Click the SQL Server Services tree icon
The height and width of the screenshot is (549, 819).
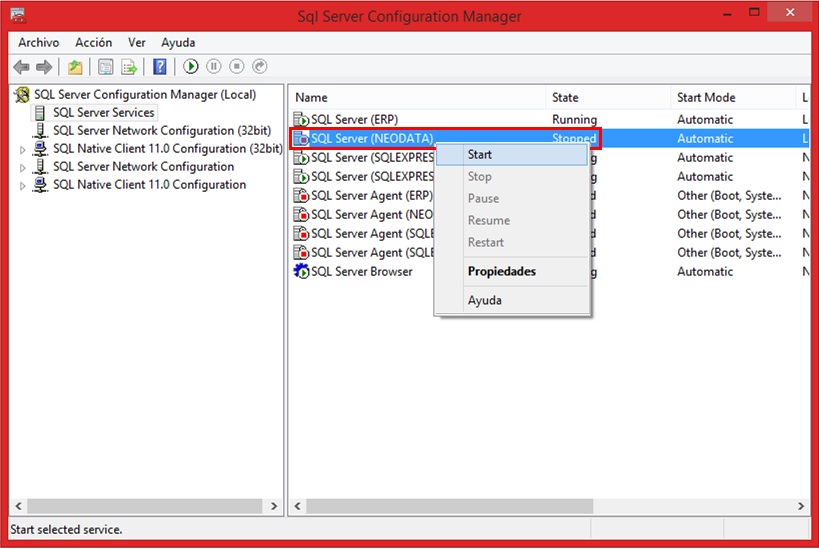click(40, 113)
